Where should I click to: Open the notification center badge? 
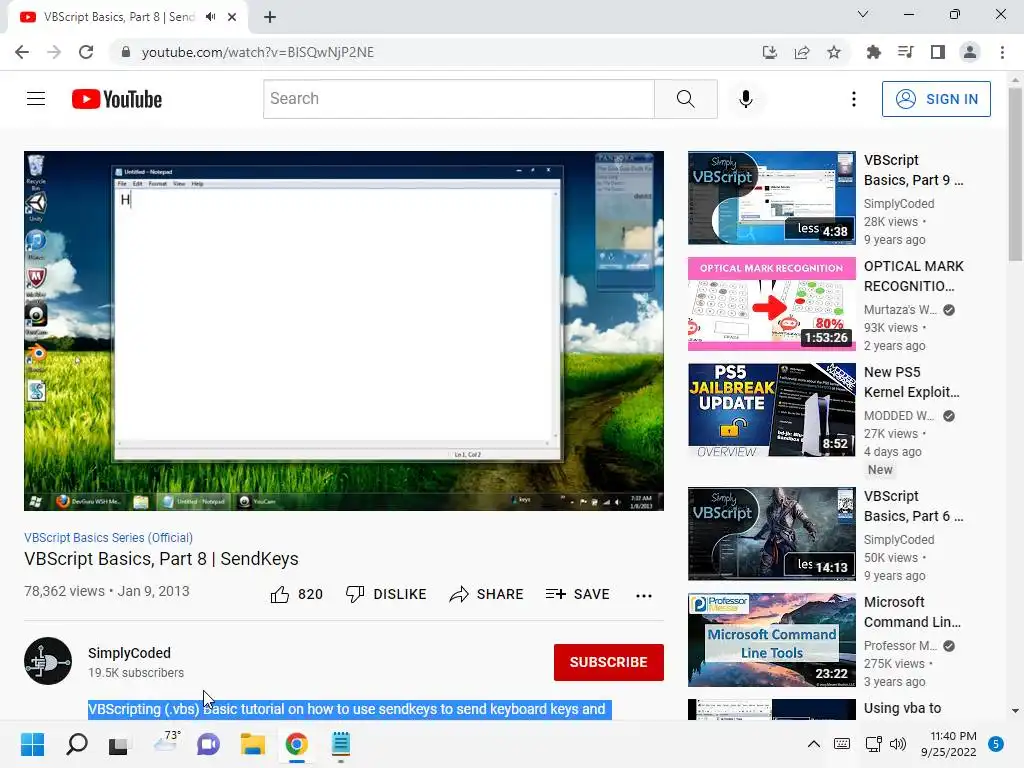pos(996,744)
